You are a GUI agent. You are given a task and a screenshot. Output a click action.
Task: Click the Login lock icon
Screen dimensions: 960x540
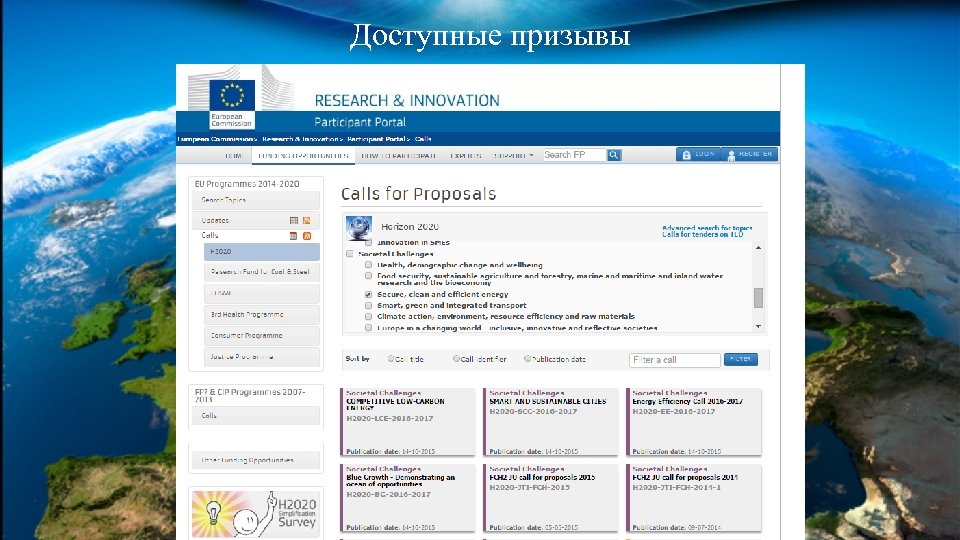coord(686,155)
